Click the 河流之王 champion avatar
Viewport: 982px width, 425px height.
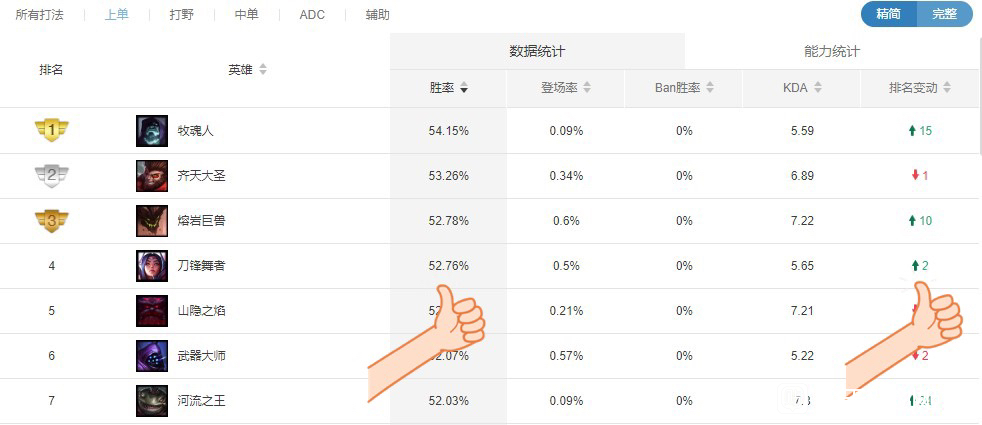[152, 401]
